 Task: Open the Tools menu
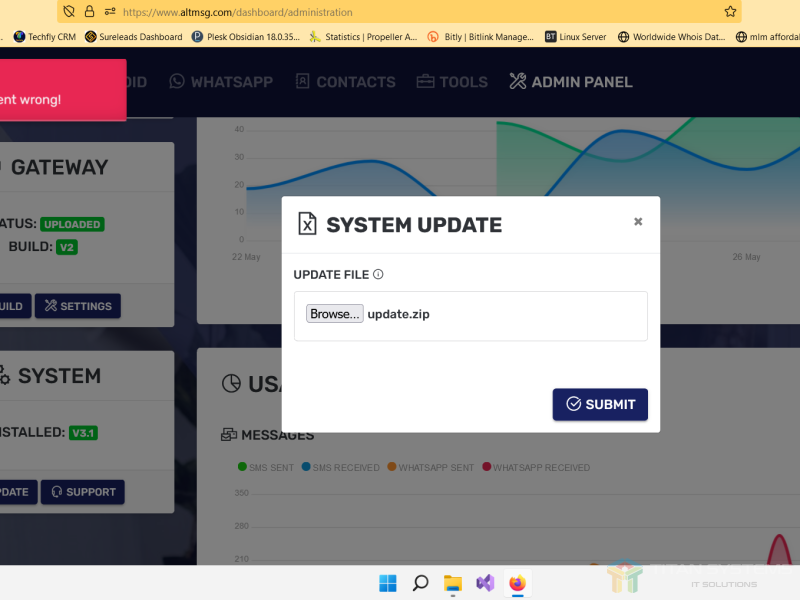(452, 82)
